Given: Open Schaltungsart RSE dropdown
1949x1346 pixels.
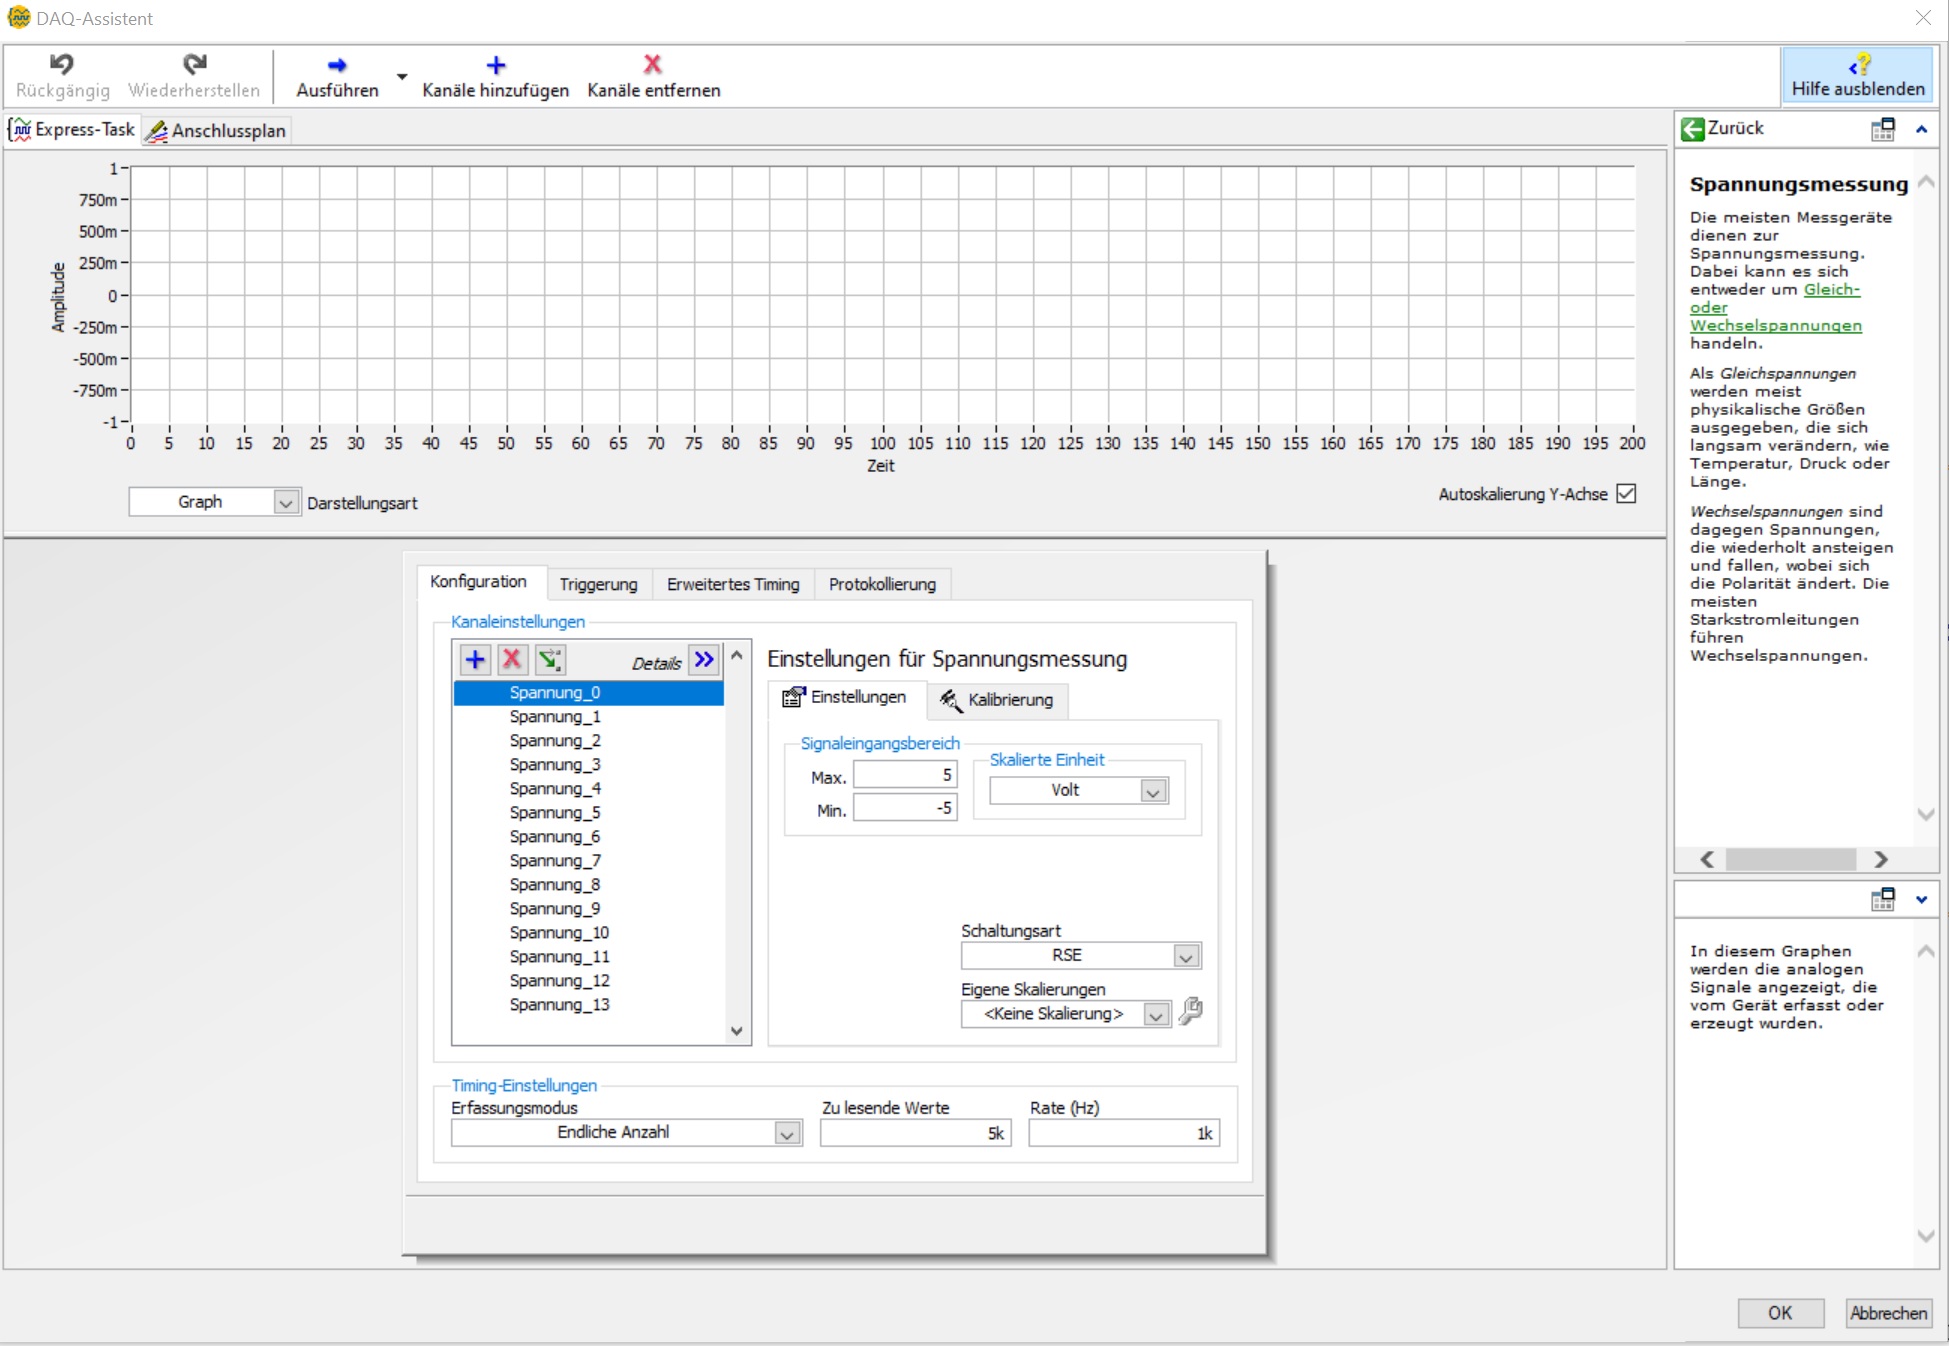Looking at the screenshot, I should (1186, 956).
